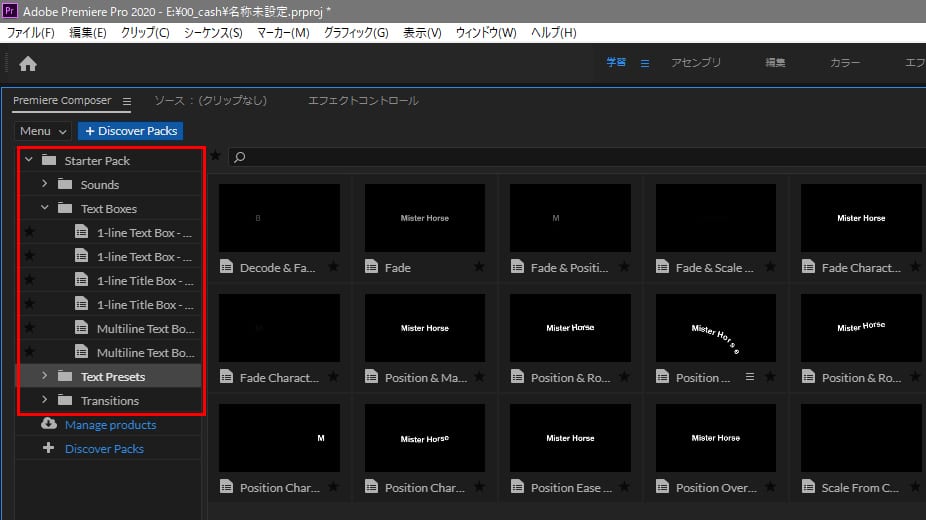Select the Fade Charact... thumbnail in first row
Image resolution: width=926 pixels, height=520 pixels.
(x=861, y=218)
